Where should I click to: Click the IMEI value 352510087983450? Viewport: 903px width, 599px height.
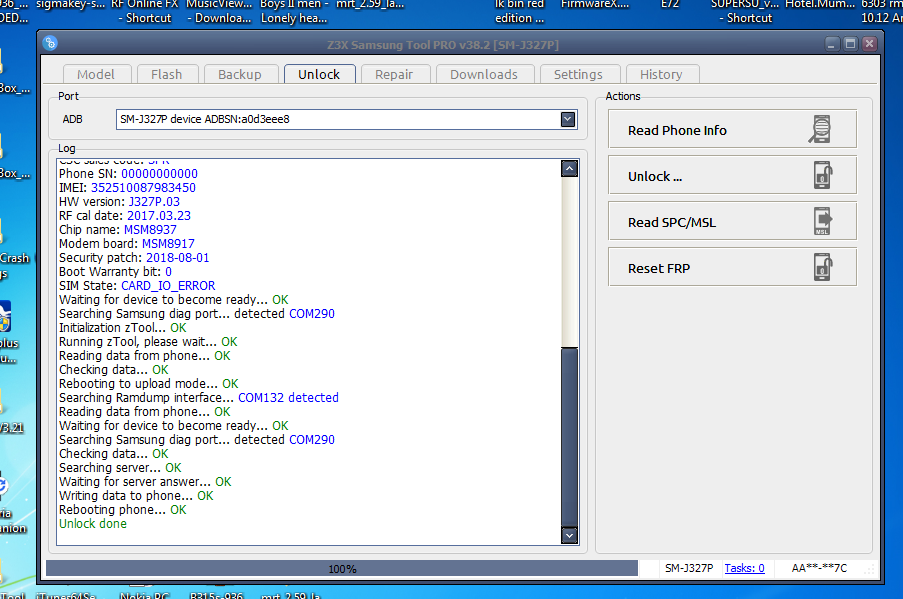click(143, 188)
